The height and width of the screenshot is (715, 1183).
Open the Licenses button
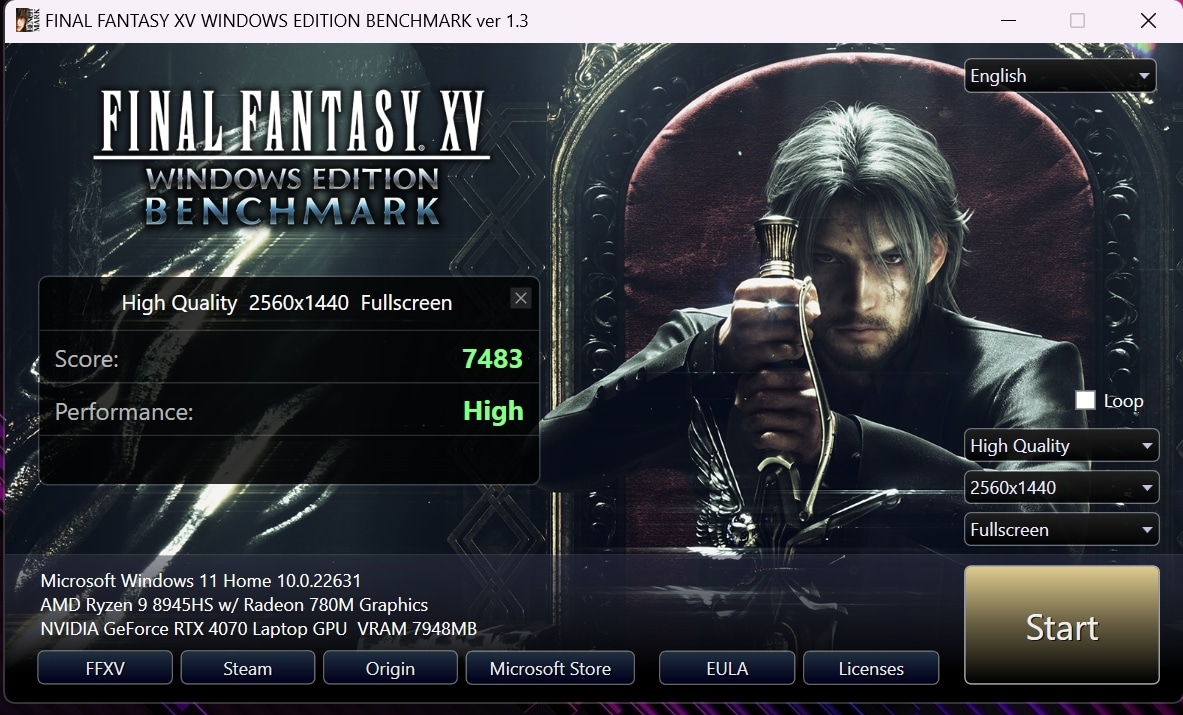point(871,669)
